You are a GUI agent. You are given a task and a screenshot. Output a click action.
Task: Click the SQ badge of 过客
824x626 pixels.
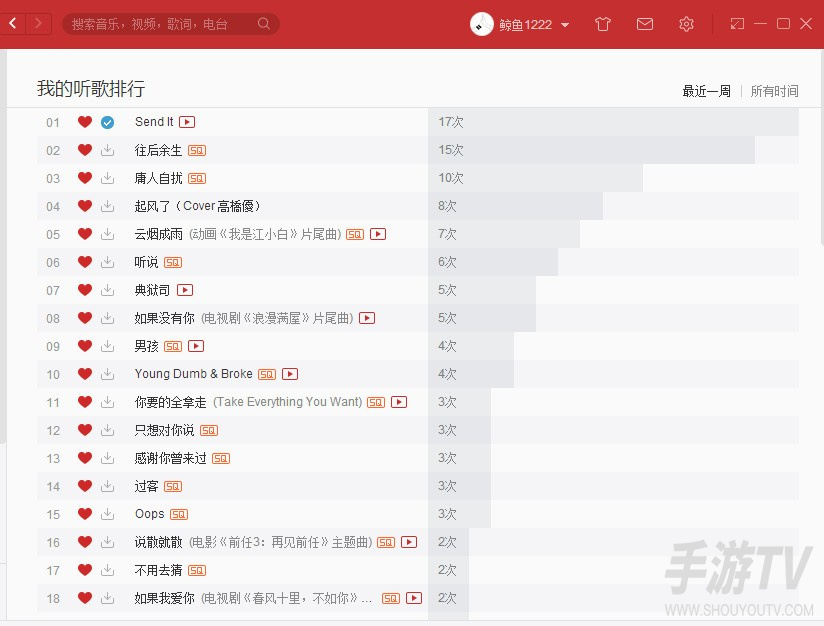click(x=173, y=487)
